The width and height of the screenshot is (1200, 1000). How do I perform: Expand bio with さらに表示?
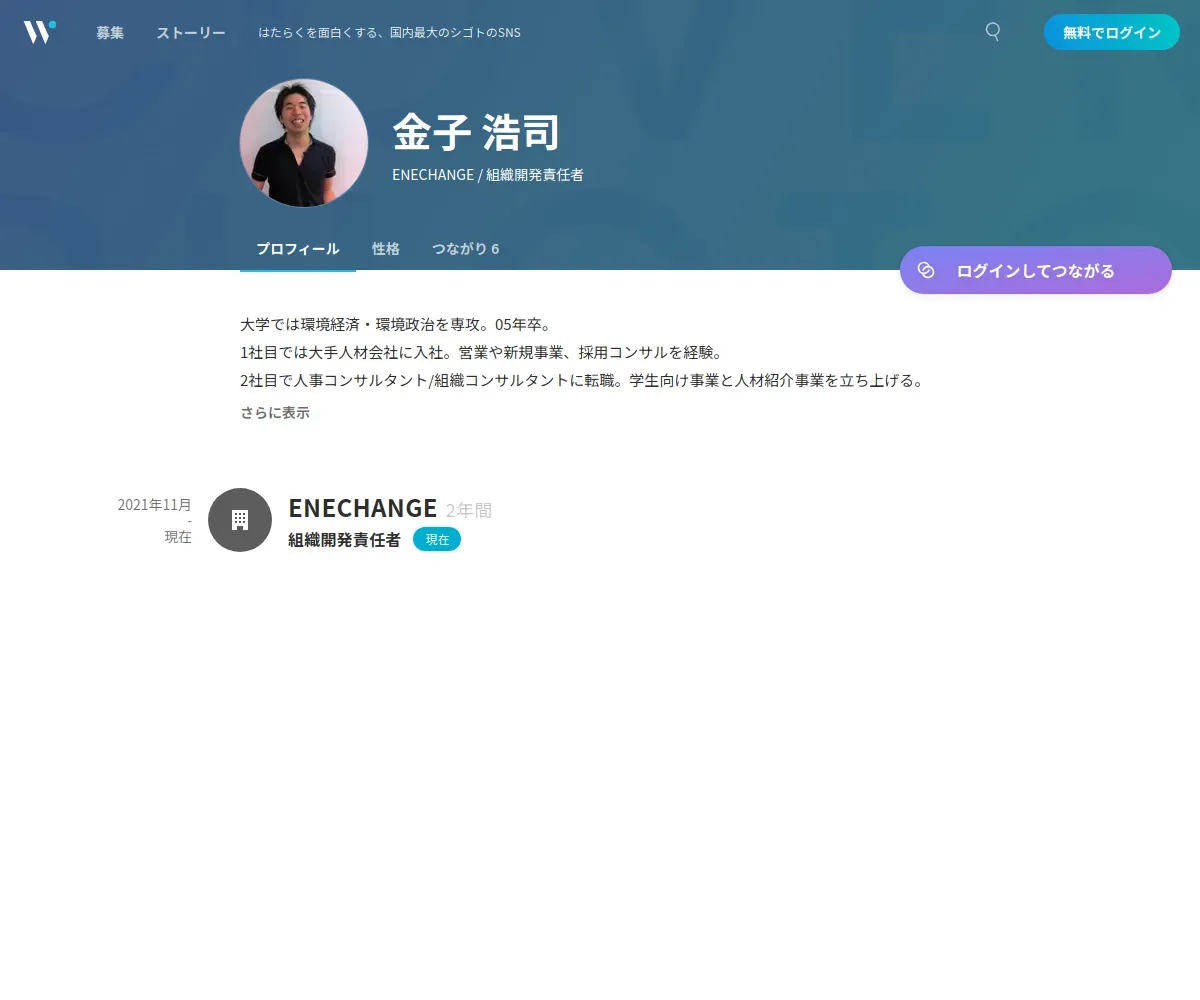275,412
